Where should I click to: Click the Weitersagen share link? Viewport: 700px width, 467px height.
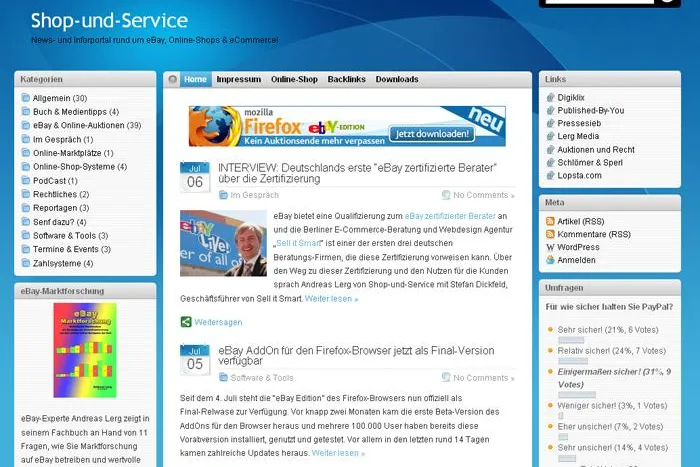coord(218,322)
